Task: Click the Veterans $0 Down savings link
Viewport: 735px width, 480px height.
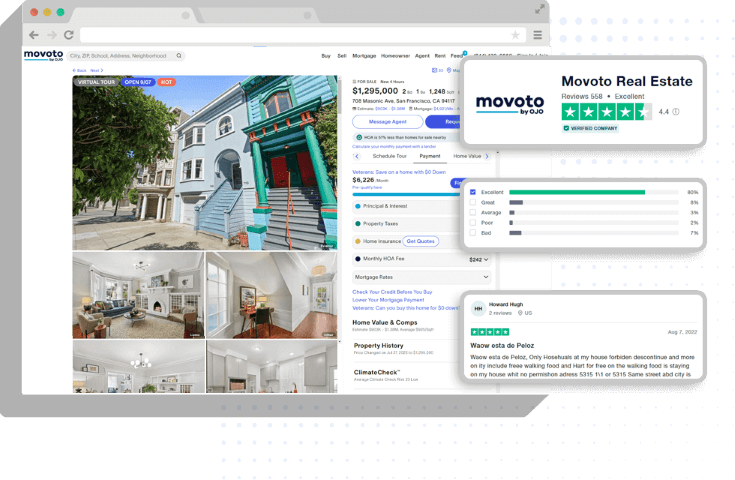Action: 399,172
